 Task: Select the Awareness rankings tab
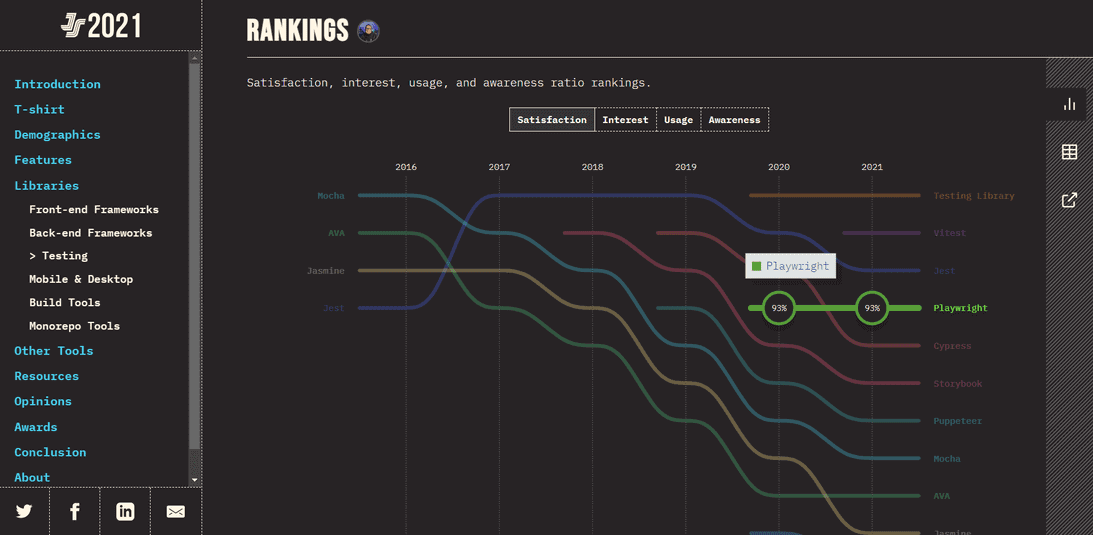click(734, 120)
